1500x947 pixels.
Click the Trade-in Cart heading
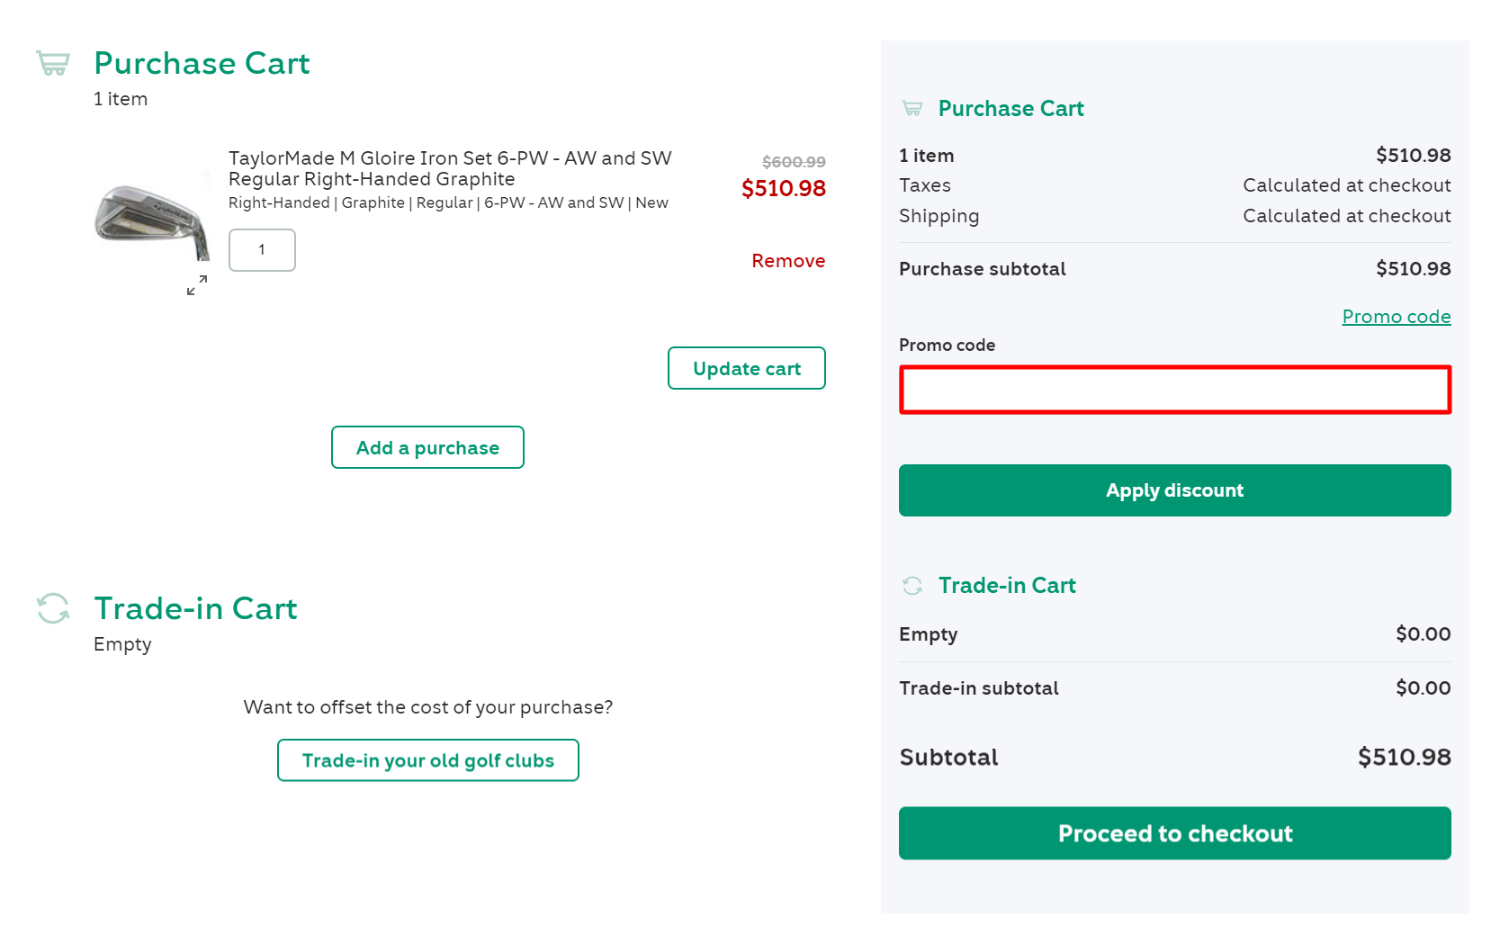pyautogui.click(x=195, y=608)
